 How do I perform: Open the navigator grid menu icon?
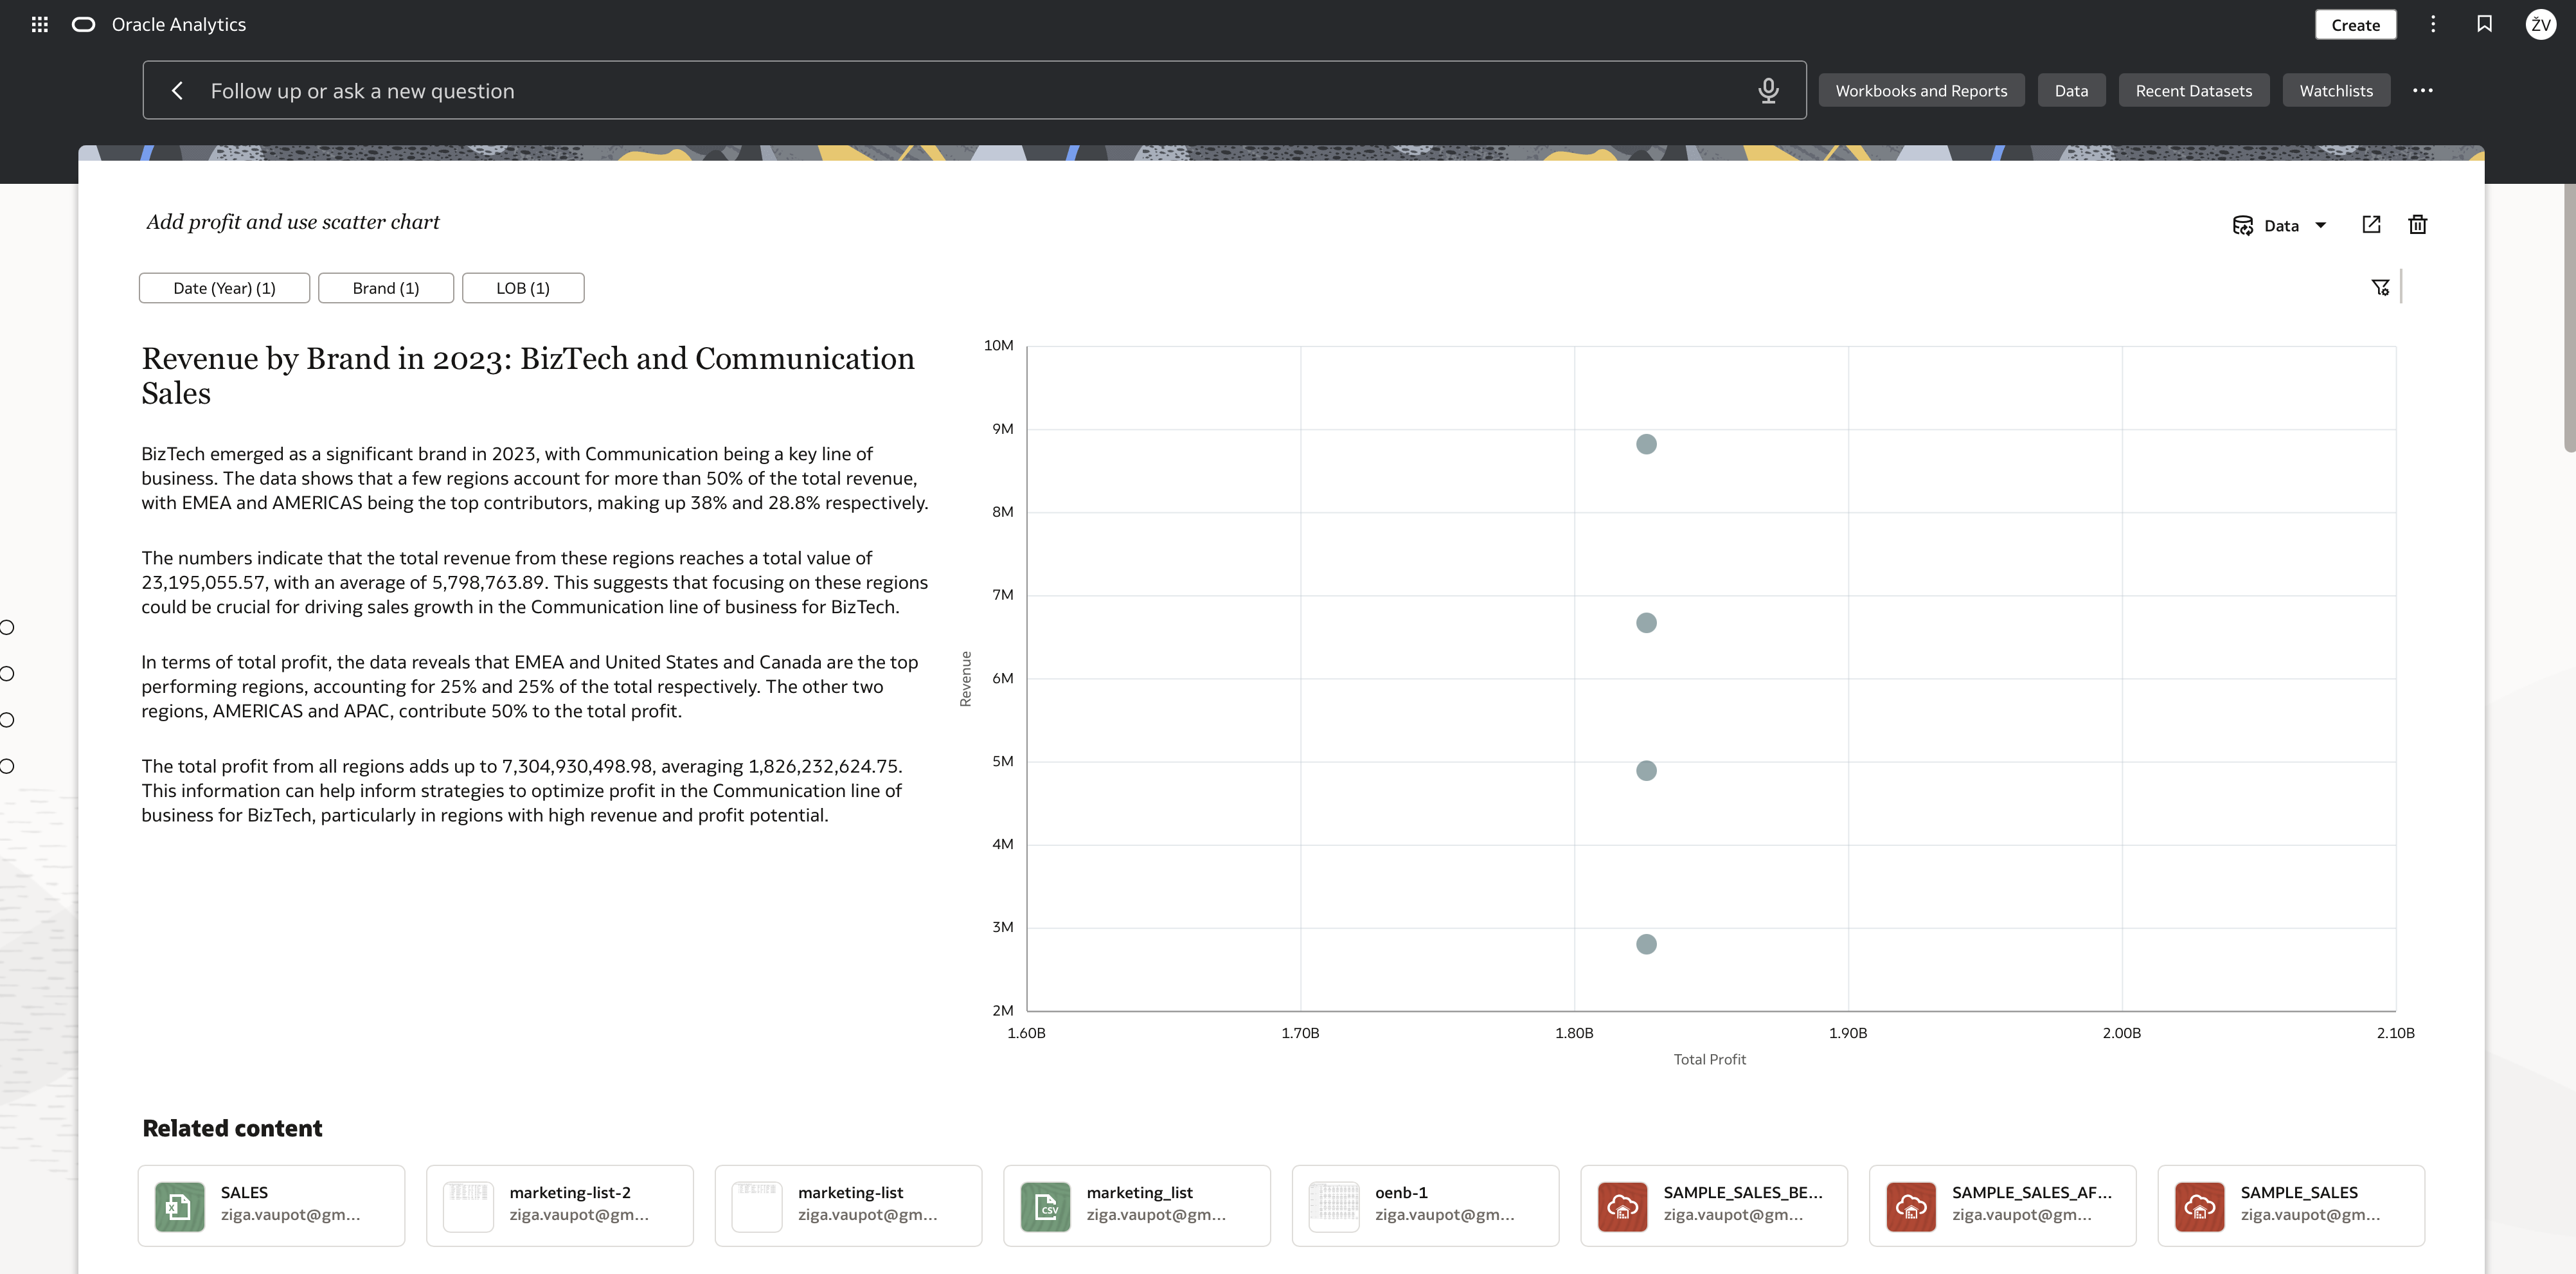pyautogui.click(x=40, y=24)
